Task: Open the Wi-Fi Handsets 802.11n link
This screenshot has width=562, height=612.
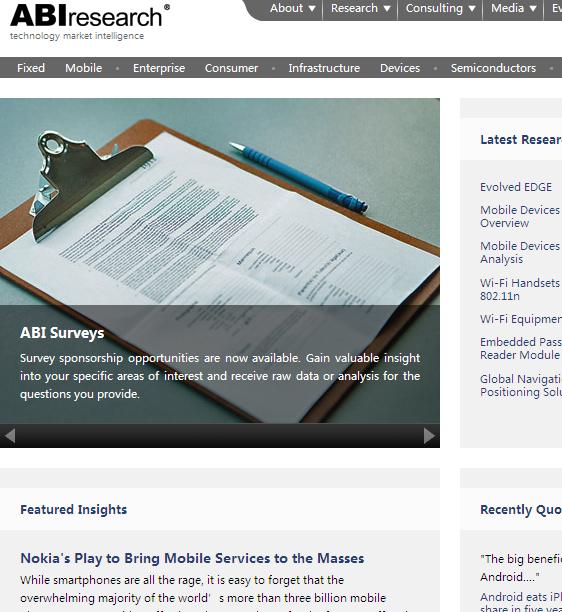Action: click(x=520, y=289)
